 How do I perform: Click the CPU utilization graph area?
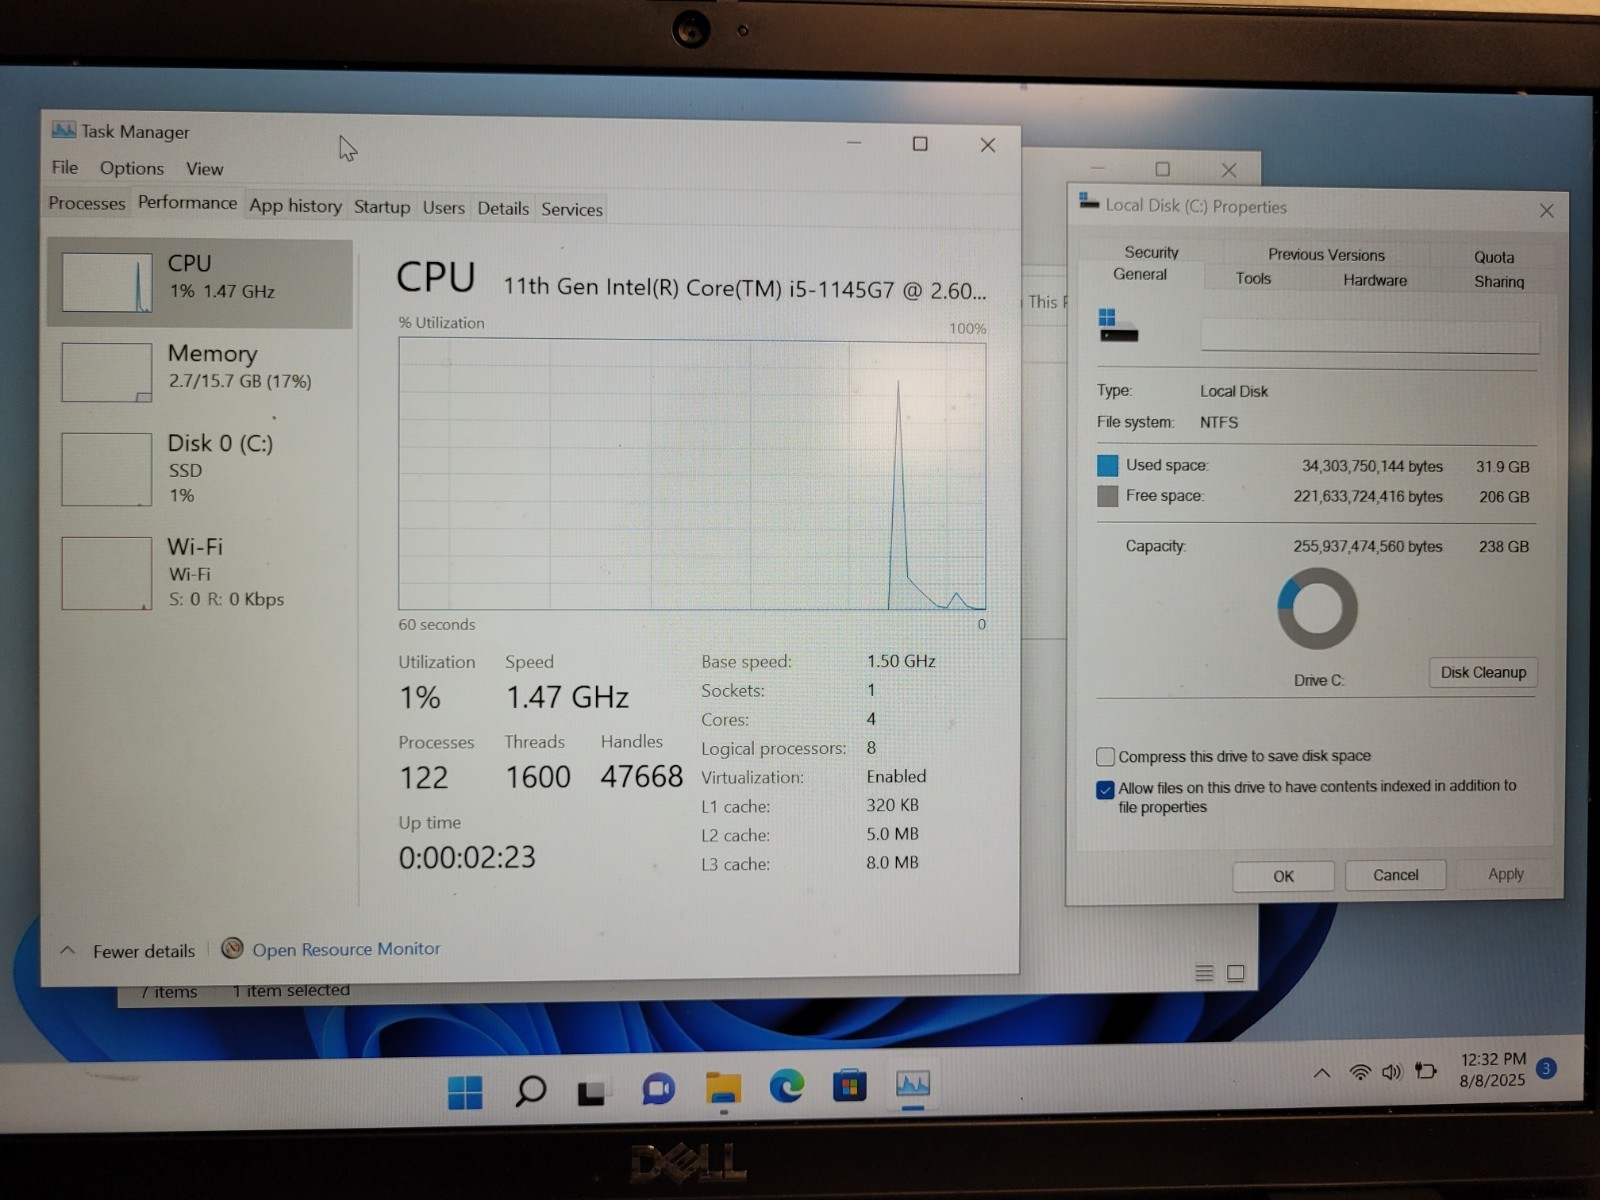coord(692,474)
